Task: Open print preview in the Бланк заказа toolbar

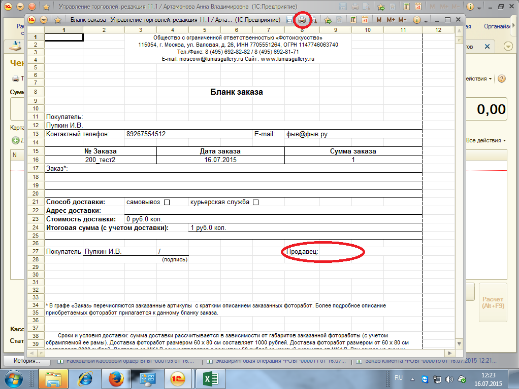Action: (x=314, y=20)
